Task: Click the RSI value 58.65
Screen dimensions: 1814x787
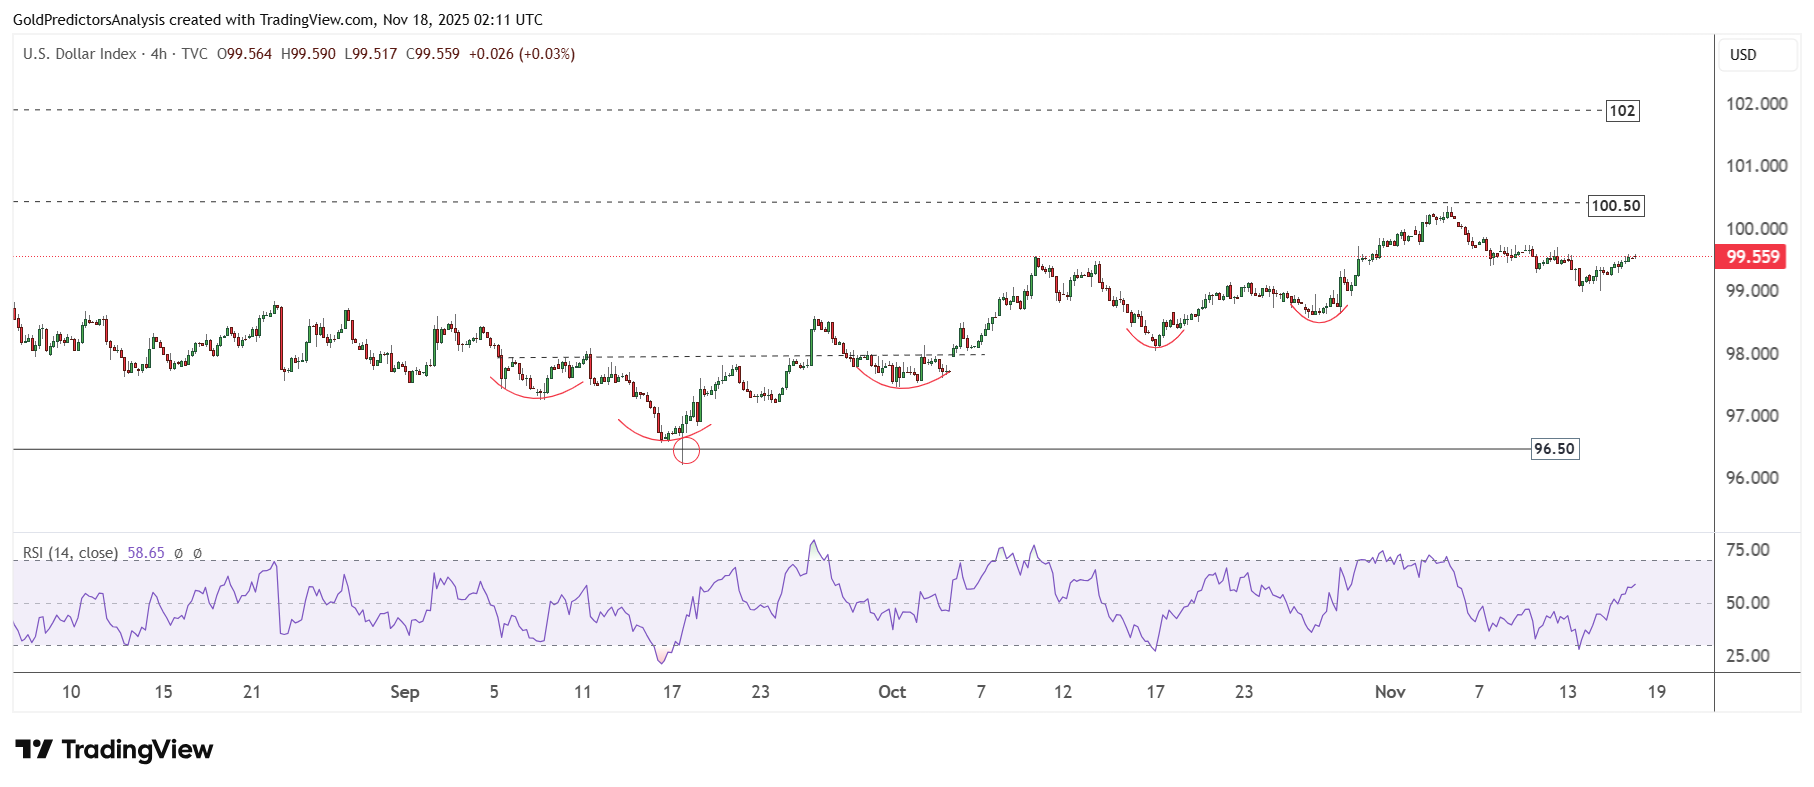Action: pyautogui.click(x=146, y=553)
